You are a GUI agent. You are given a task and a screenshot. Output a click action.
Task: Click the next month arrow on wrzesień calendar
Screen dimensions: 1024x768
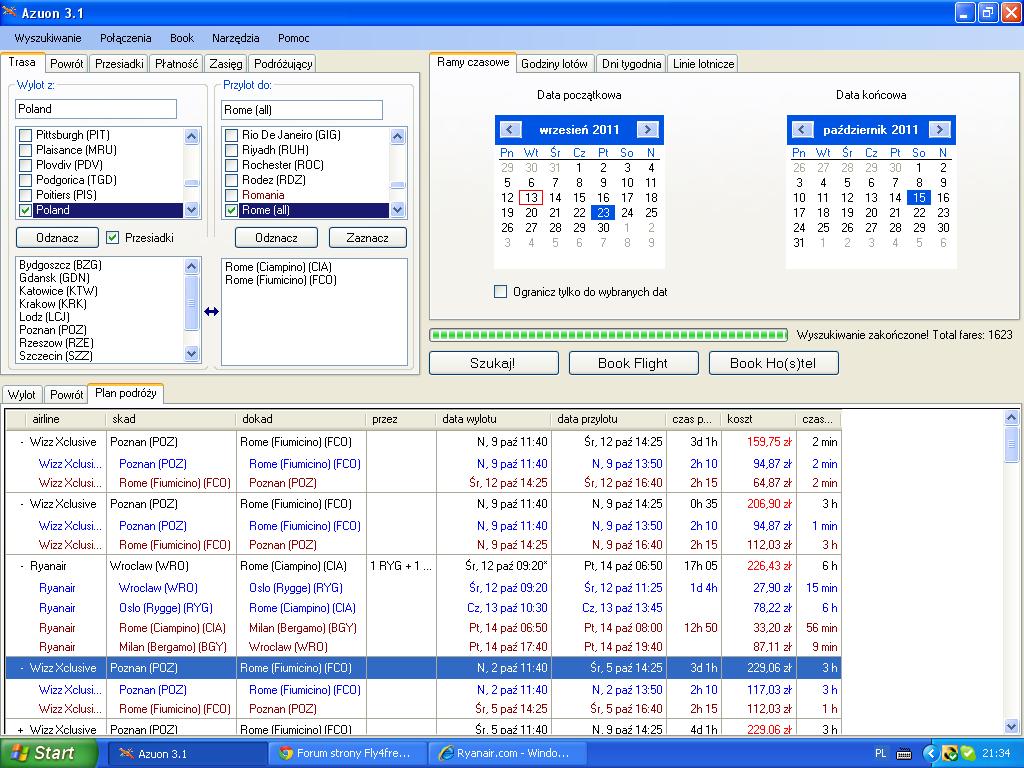tap(648, 129)
